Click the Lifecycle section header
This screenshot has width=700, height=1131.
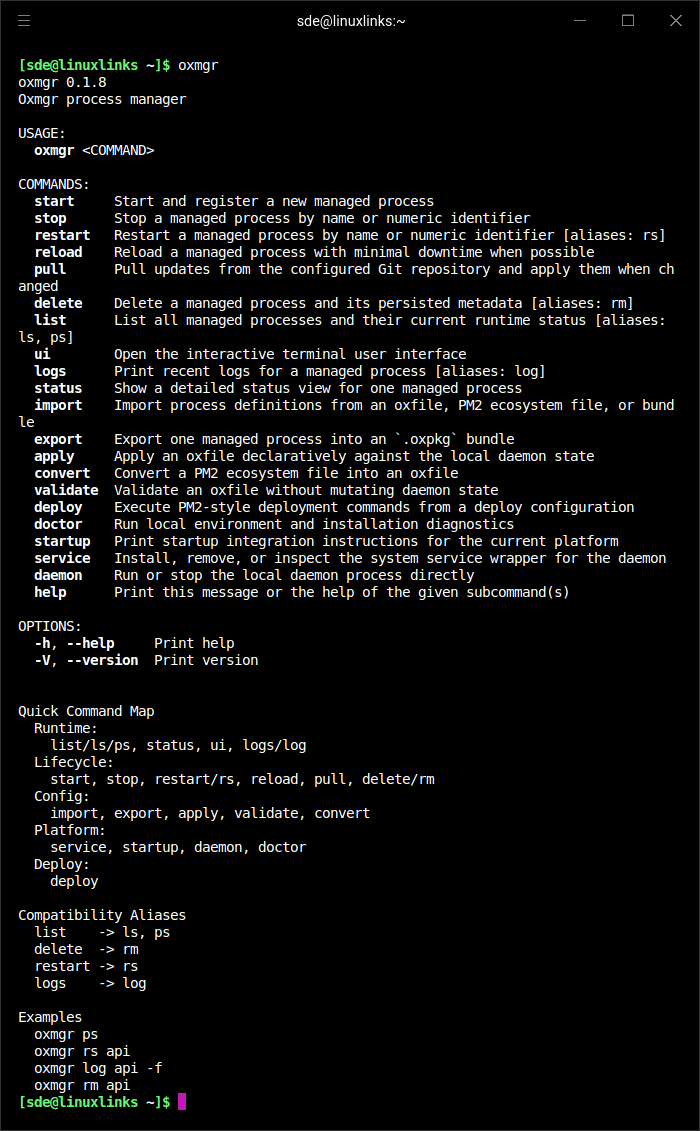click(x=67, y=762)
